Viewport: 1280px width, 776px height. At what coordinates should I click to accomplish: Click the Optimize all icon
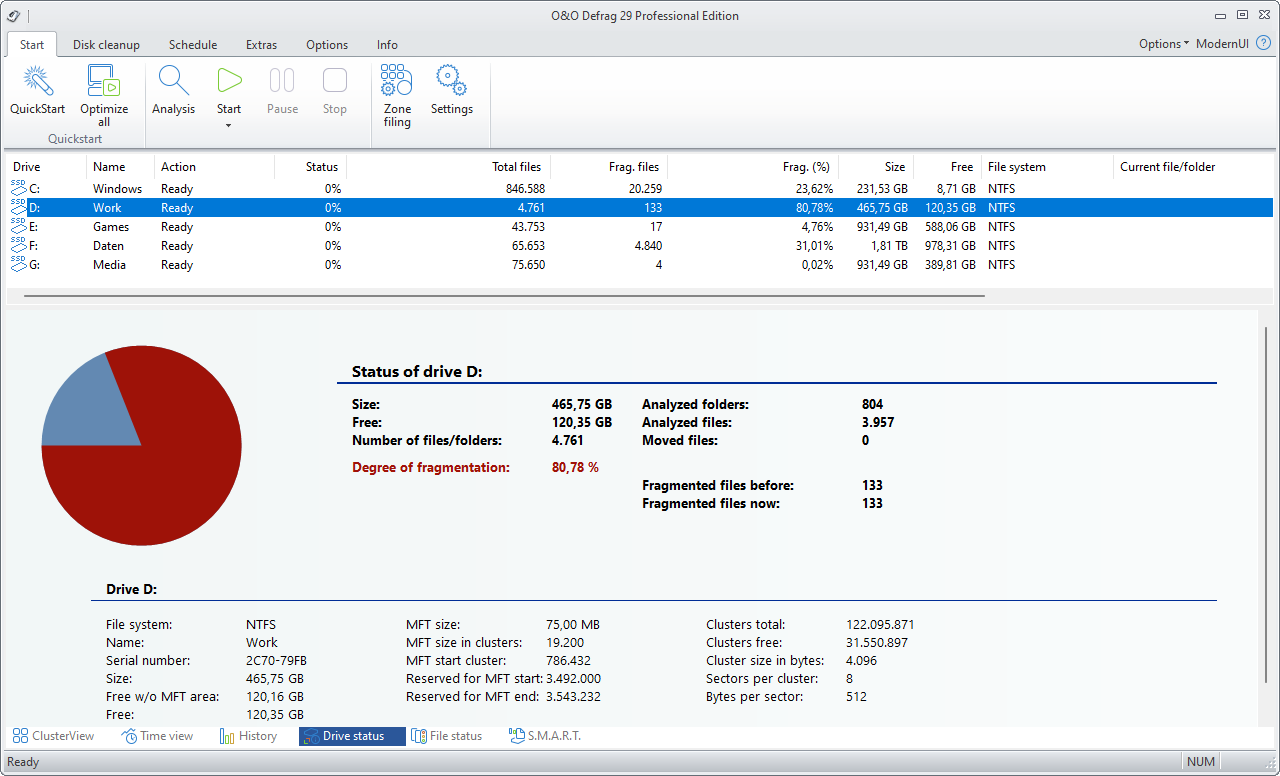(104, 81)
